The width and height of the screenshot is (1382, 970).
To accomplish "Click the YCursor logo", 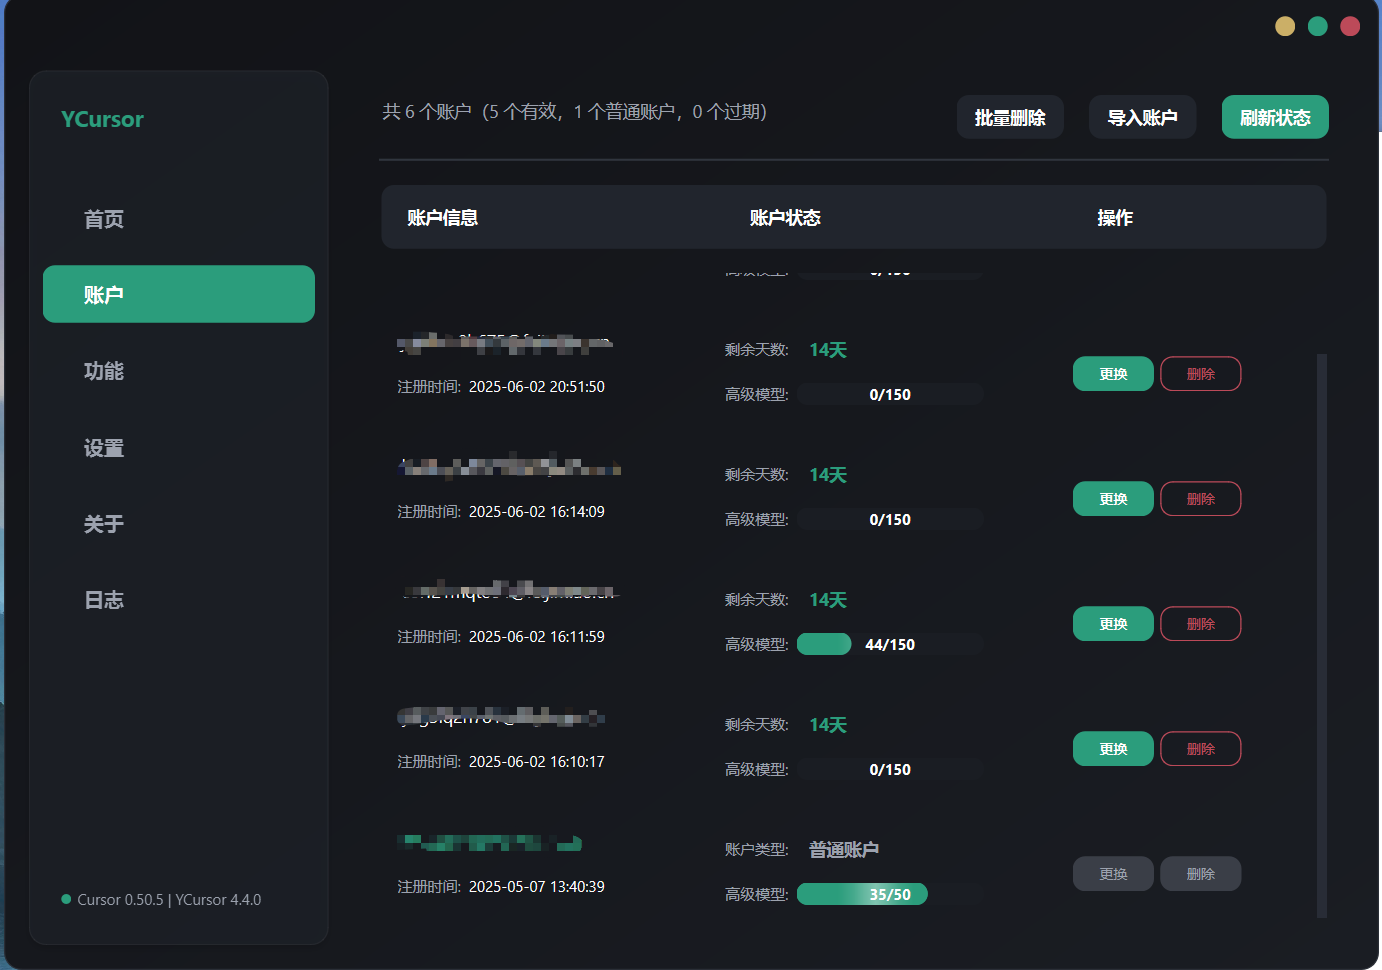I will pos(101,118).
